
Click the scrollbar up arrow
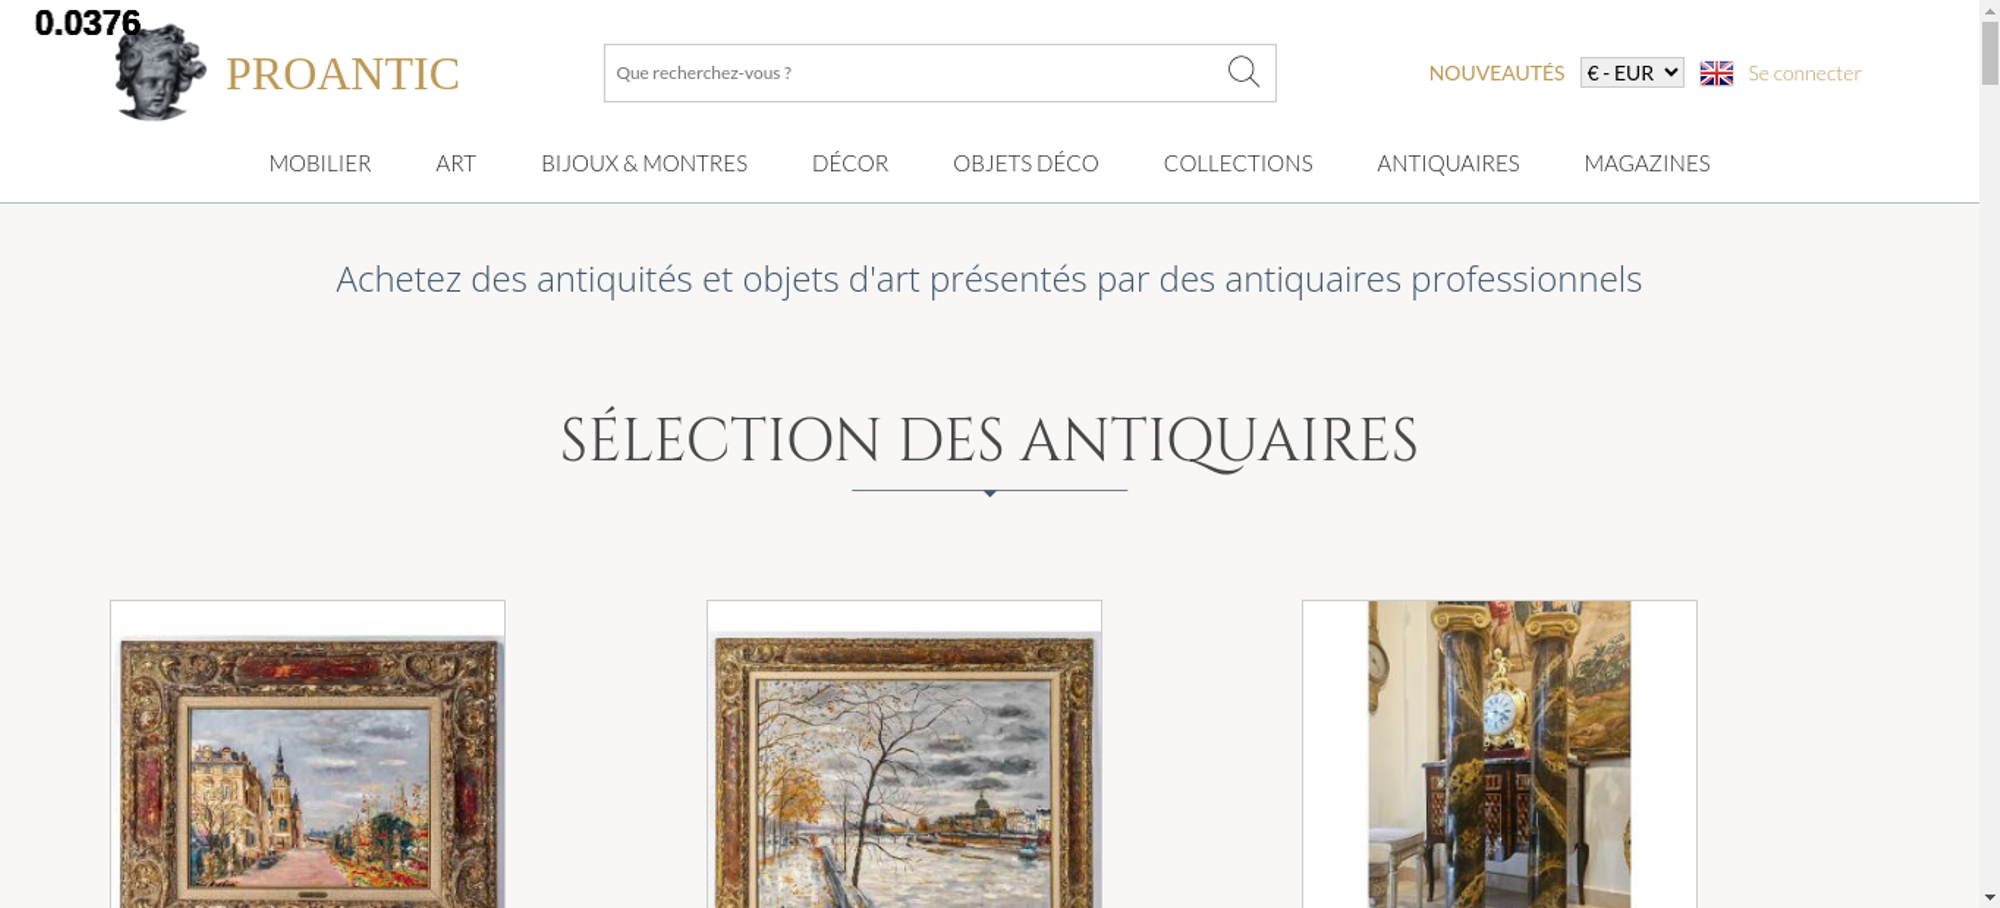[1990, 9]
